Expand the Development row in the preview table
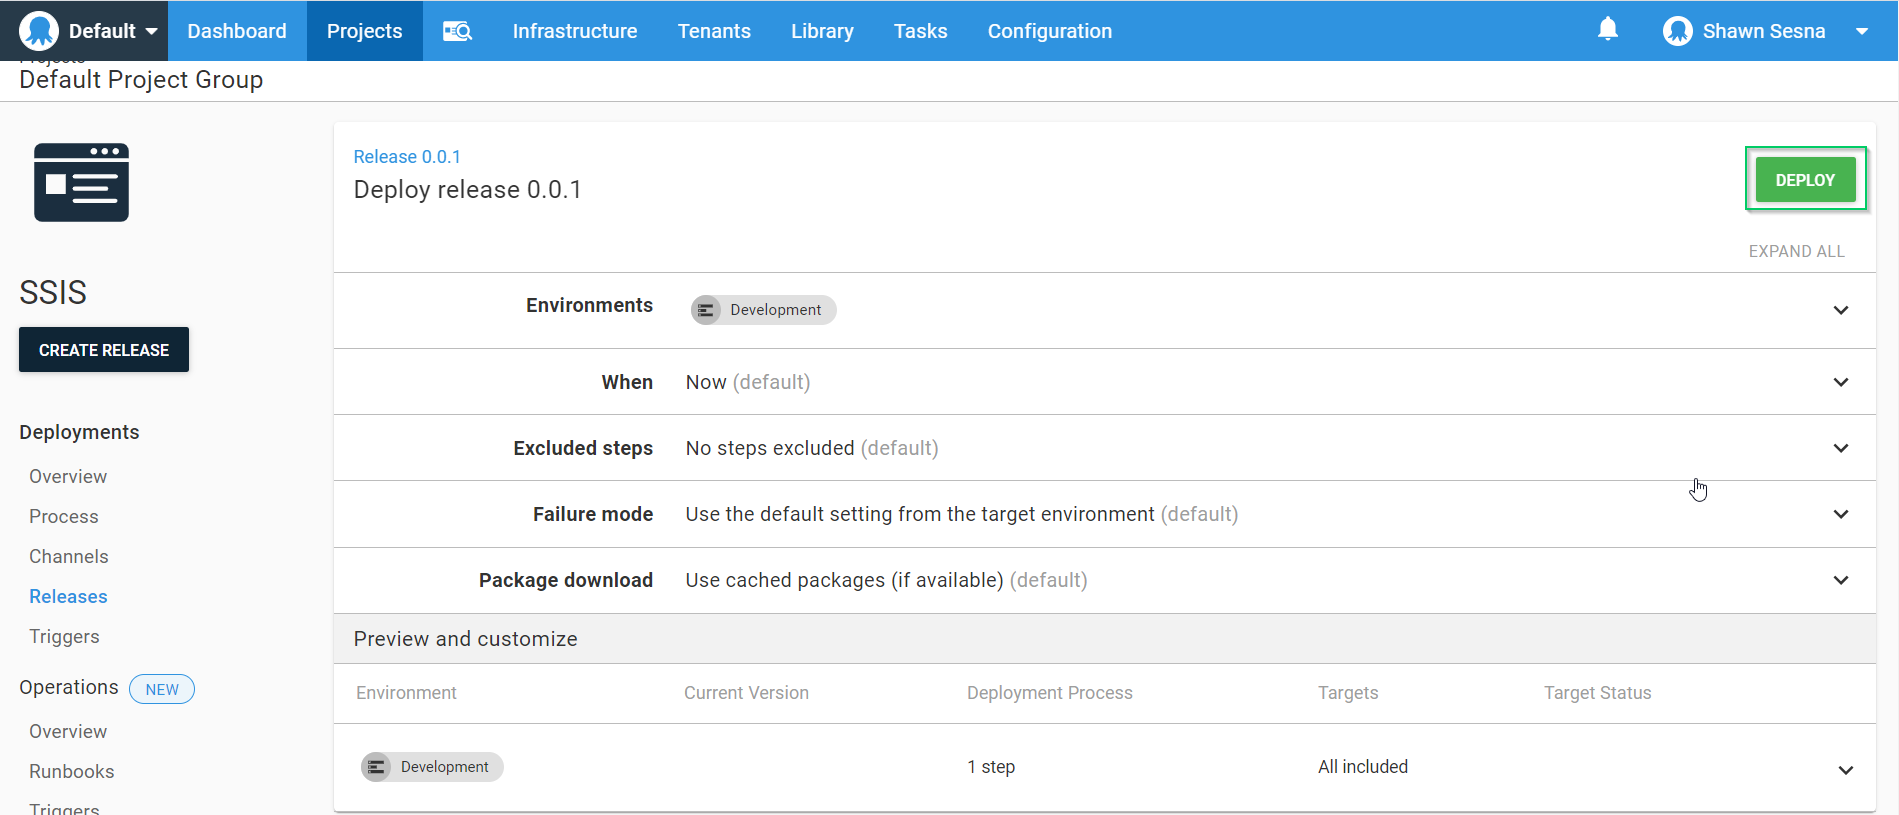This screenshot has width=1899, height=815. [x=1845, y=770]
